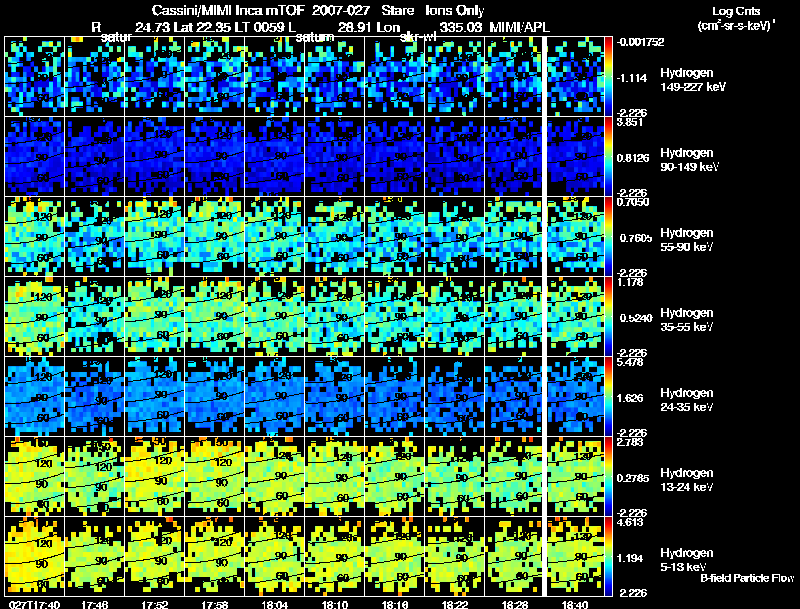Viewport: 800px width, 609px height.
Task: Open the 149-227 keV panel at 17:58
Action: pyautogui.click(x=215, y=77)
